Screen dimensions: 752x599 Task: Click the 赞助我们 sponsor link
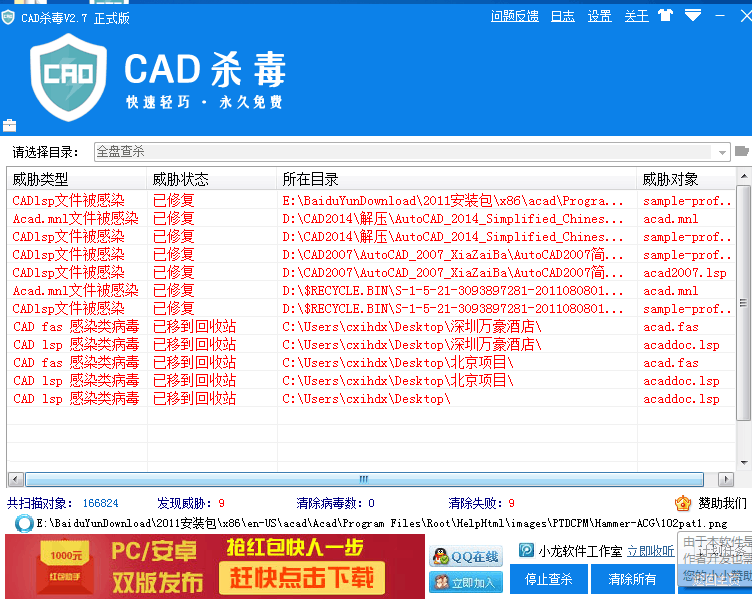click(x=722, y=503)
